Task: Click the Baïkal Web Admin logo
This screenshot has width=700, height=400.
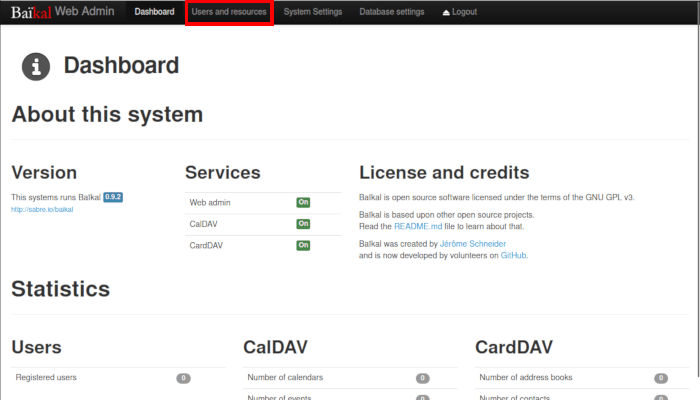Action: 62,12
